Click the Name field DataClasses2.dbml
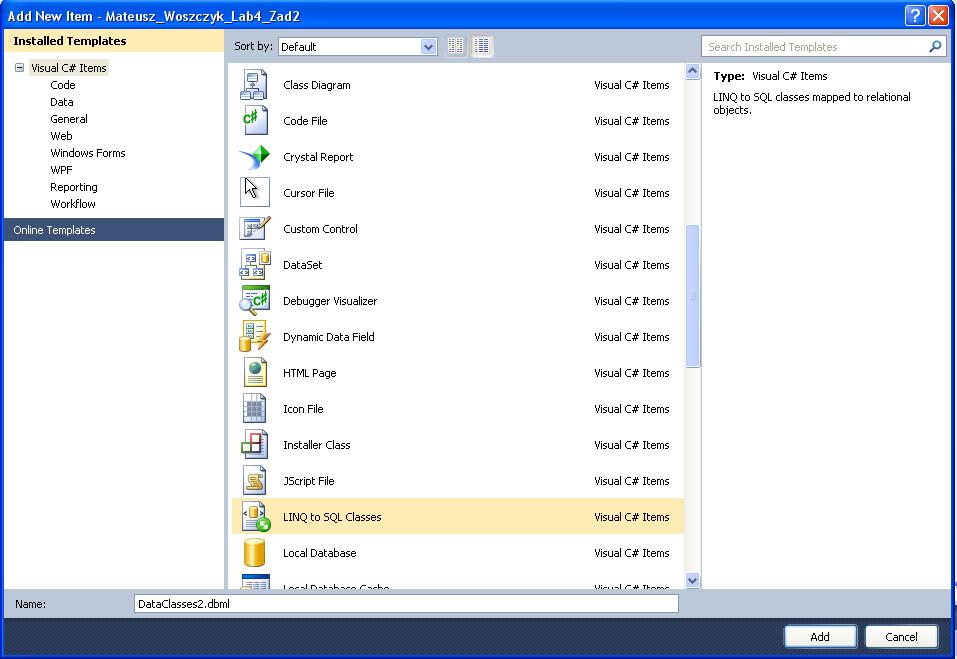 point(406,604)
